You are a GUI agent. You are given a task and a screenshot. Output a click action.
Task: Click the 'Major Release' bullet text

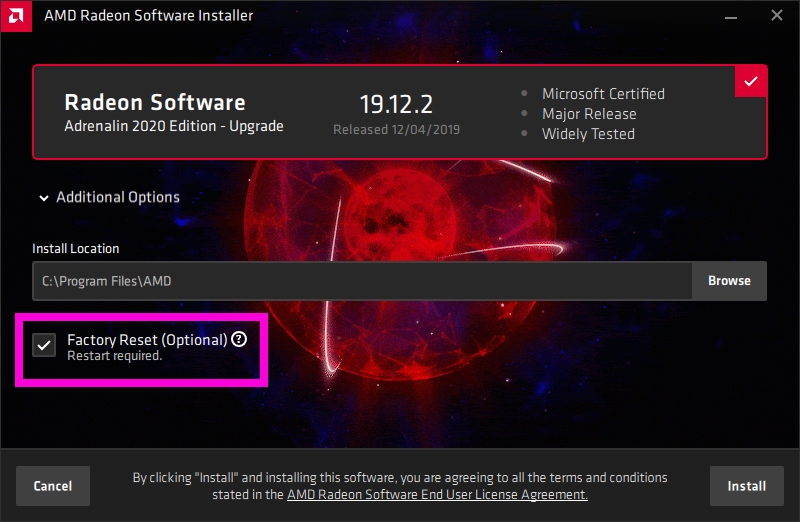pyautogui.click(x=589, y=114)
